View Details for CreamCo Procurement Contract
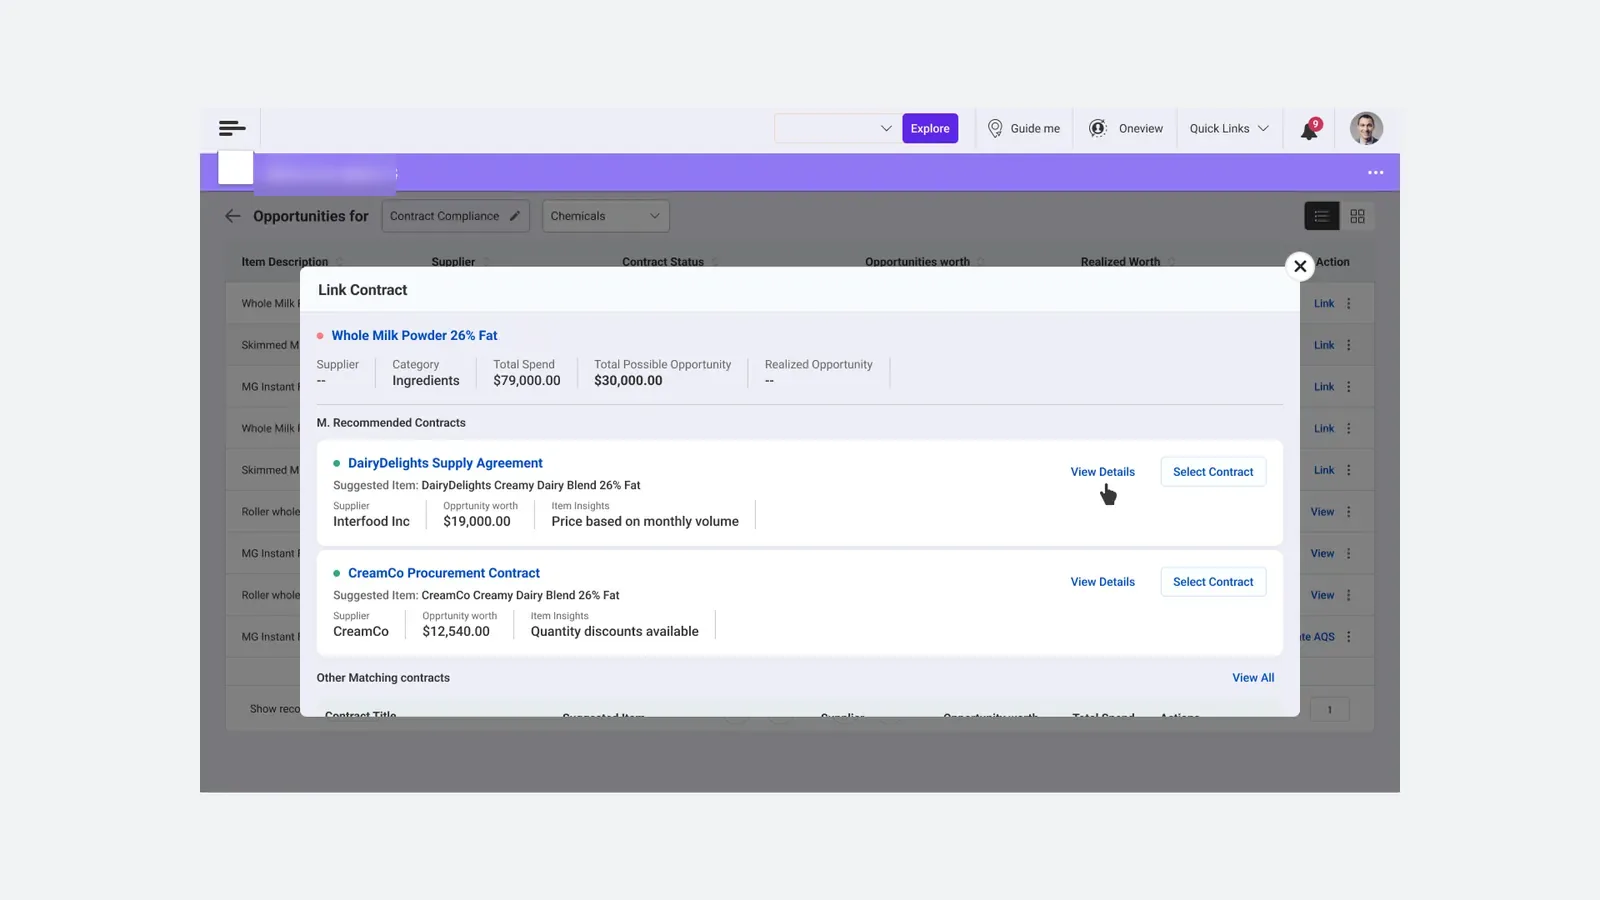Viewport: 1600px width, 900px height. click(x=1103, y=582)
